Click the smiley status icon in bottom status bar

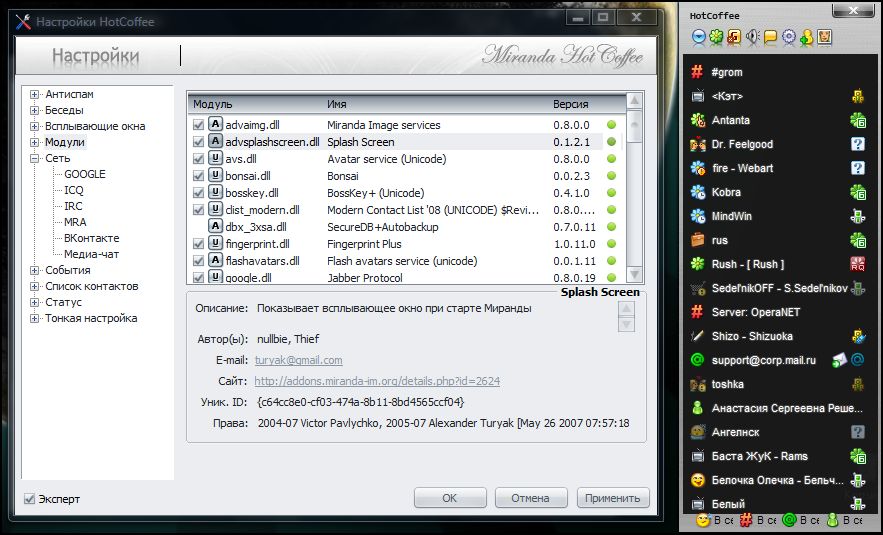point(702,520)
